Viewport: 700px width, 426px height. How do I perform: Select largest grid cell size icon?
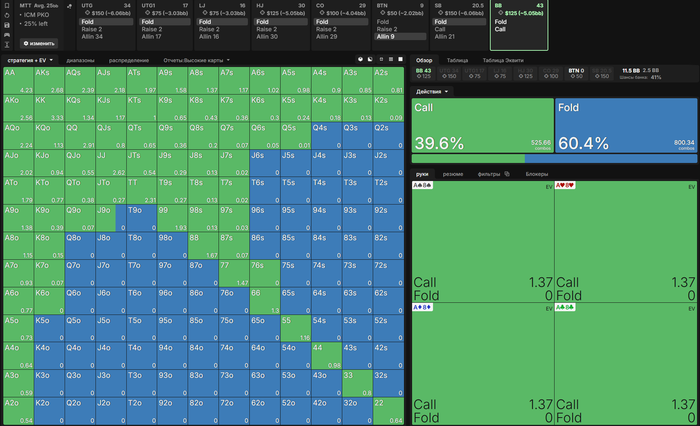point(400,59)
